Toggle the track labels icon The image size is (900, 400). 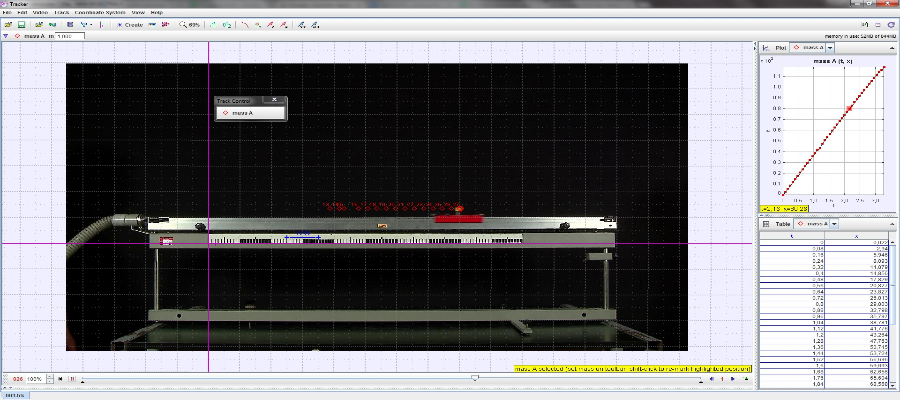click(227, 25)
